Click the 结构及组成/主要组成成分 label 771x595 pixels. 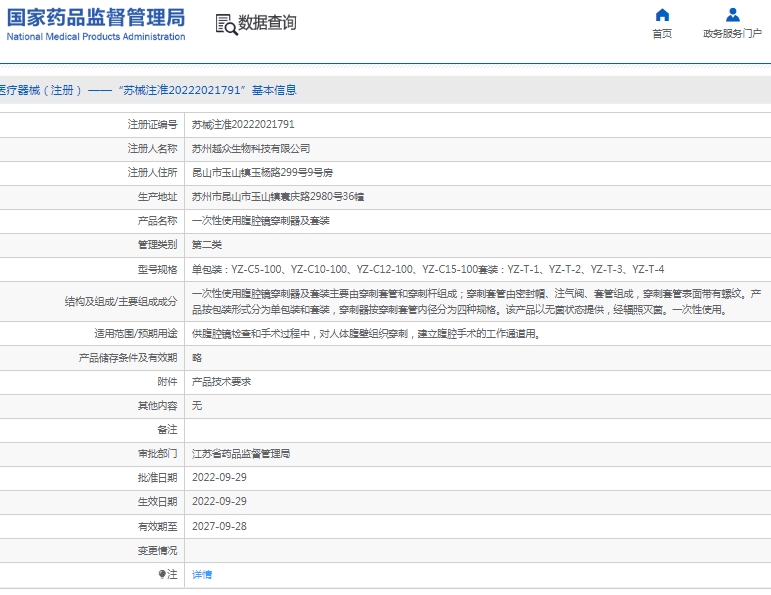click(121, 301)
